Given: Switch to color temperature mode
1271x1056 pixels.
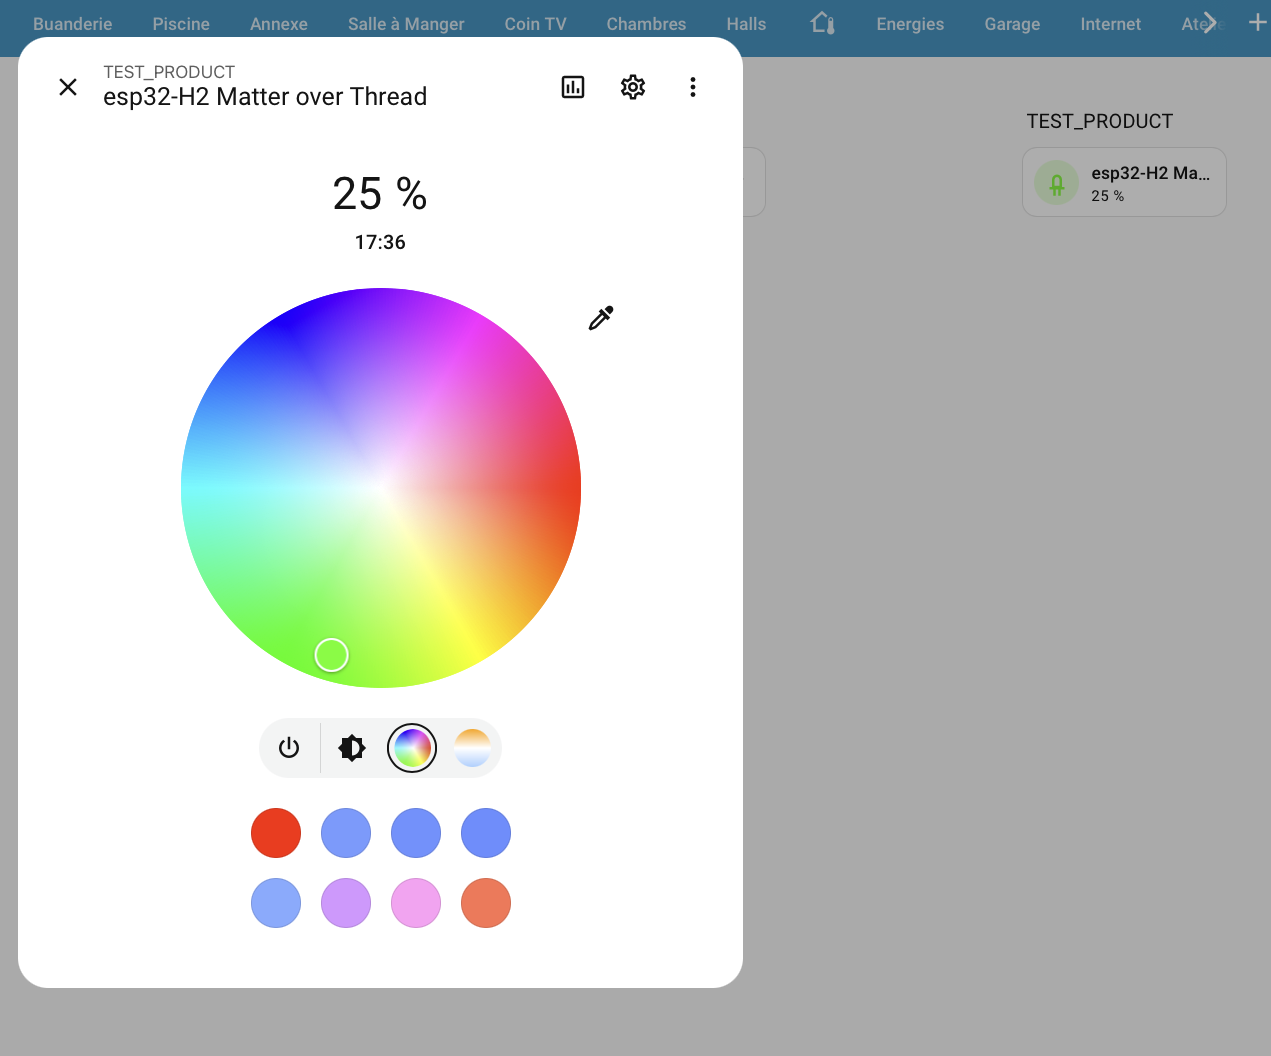Looking at the screenshot, I should [471, 747].
